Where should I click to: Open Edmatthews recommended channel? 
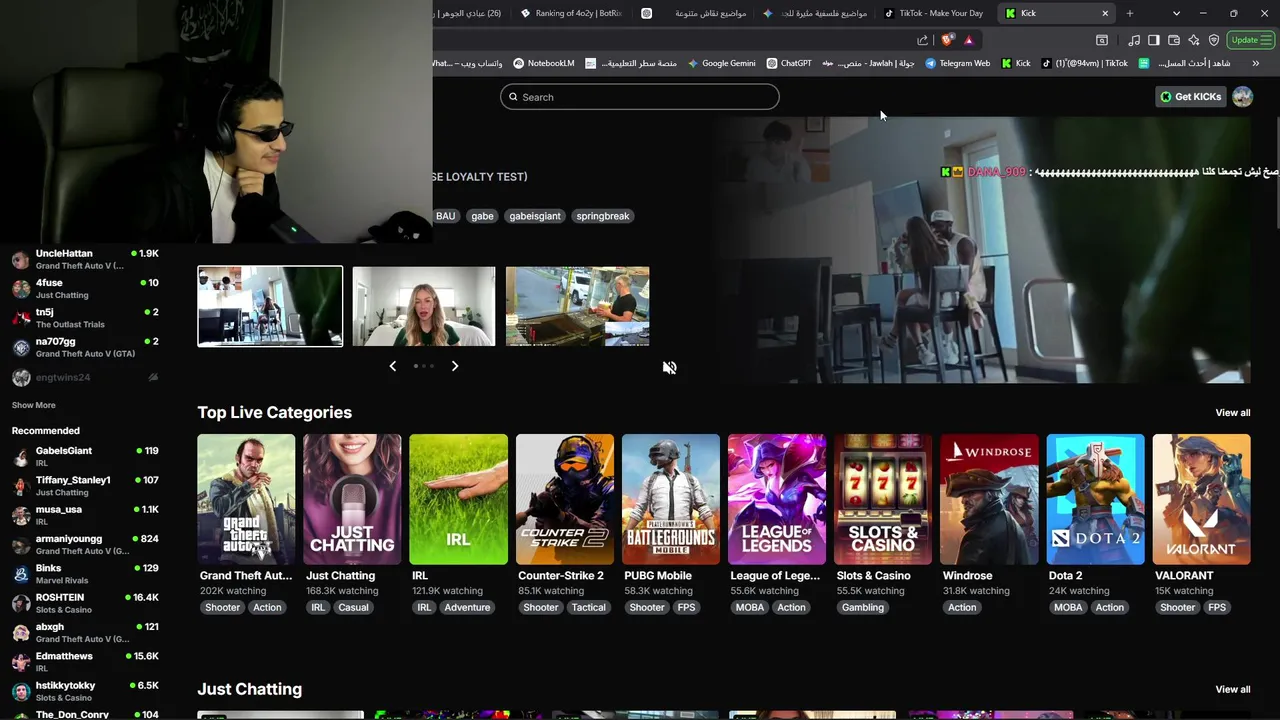(85, 662)
